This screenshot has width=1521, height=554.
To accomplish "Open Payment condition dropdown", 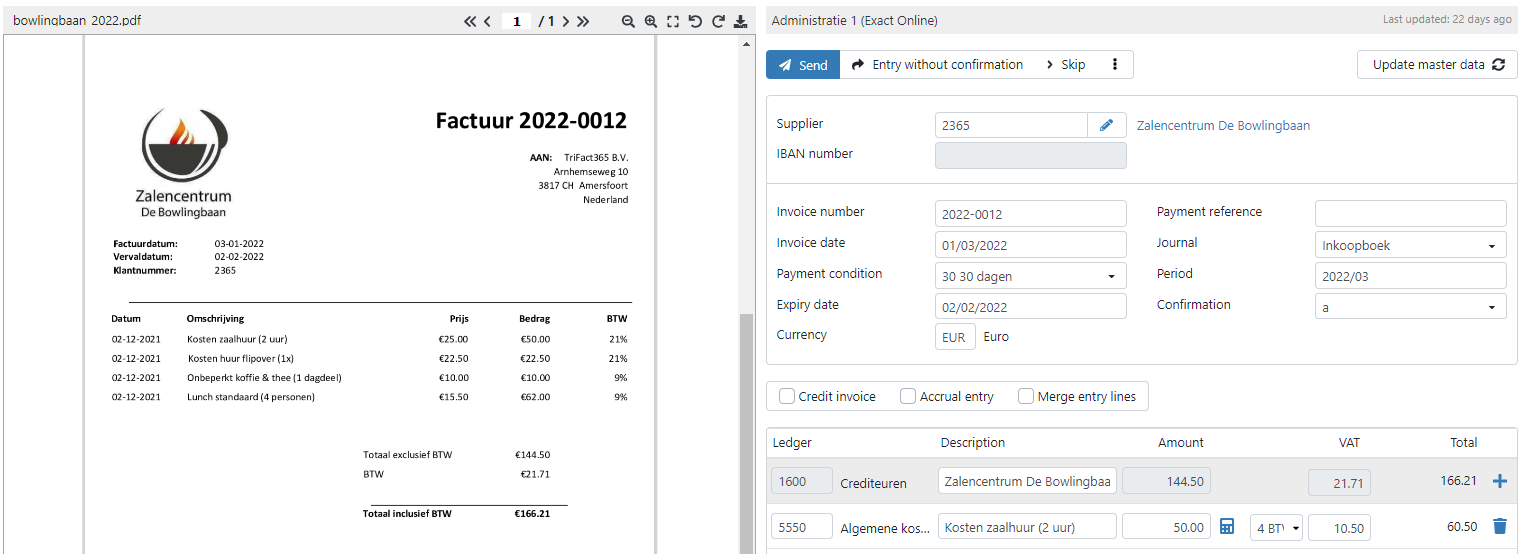I will (x=1030, y=276).
